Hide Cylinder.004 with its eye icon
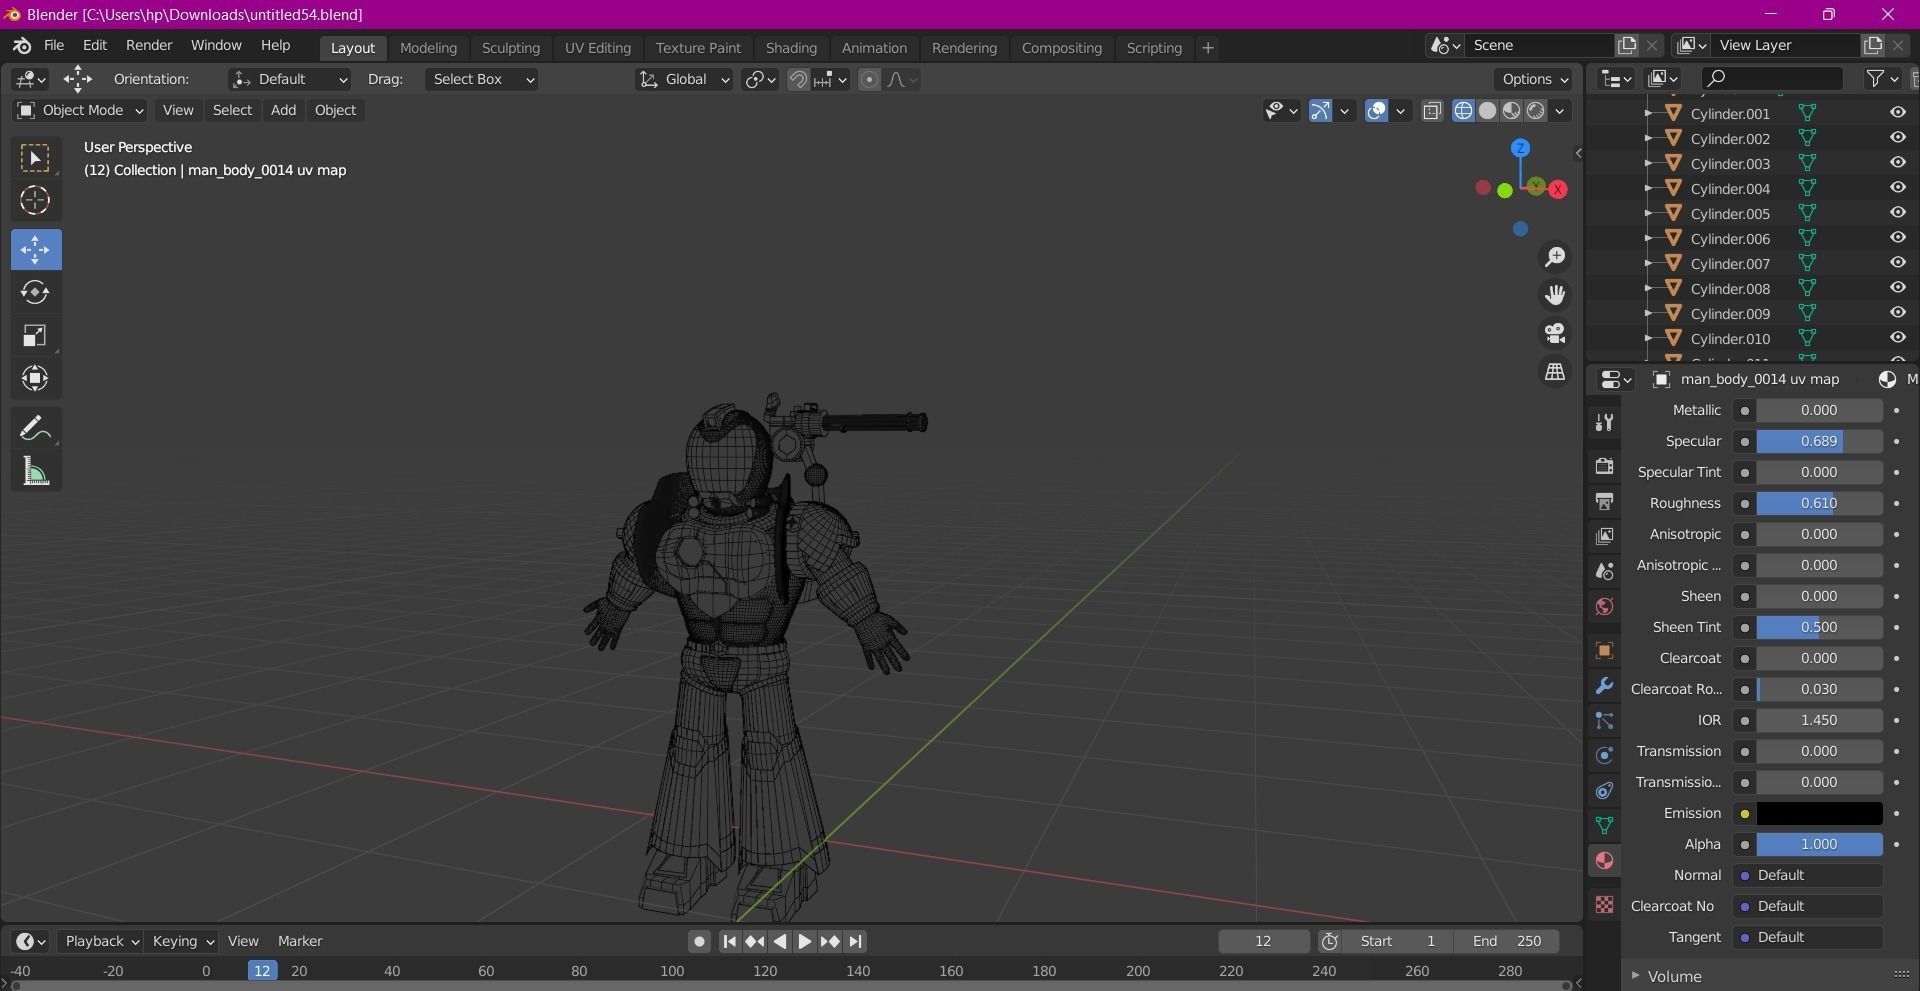1920x991 pixels. pyautogui.click(x=1897, y=188)
